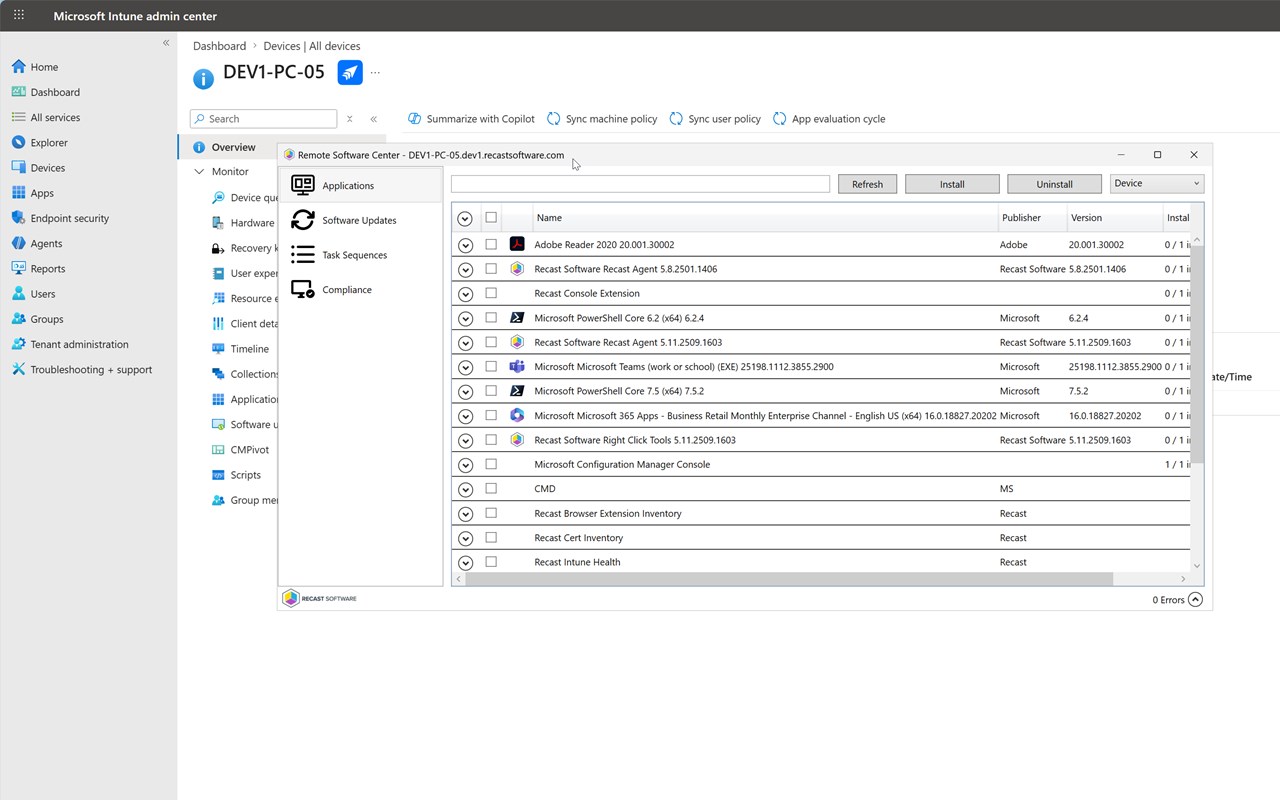
Task: Expand the Adobe Reader 2020 row
Action: [x=465, y=245]
